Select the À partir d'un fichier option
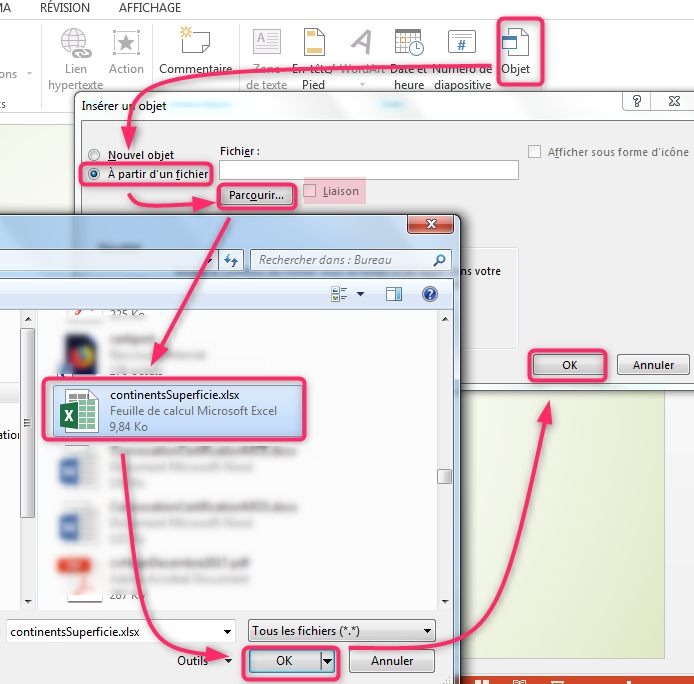Screen dimensions: 694x684 coord(95,174)
